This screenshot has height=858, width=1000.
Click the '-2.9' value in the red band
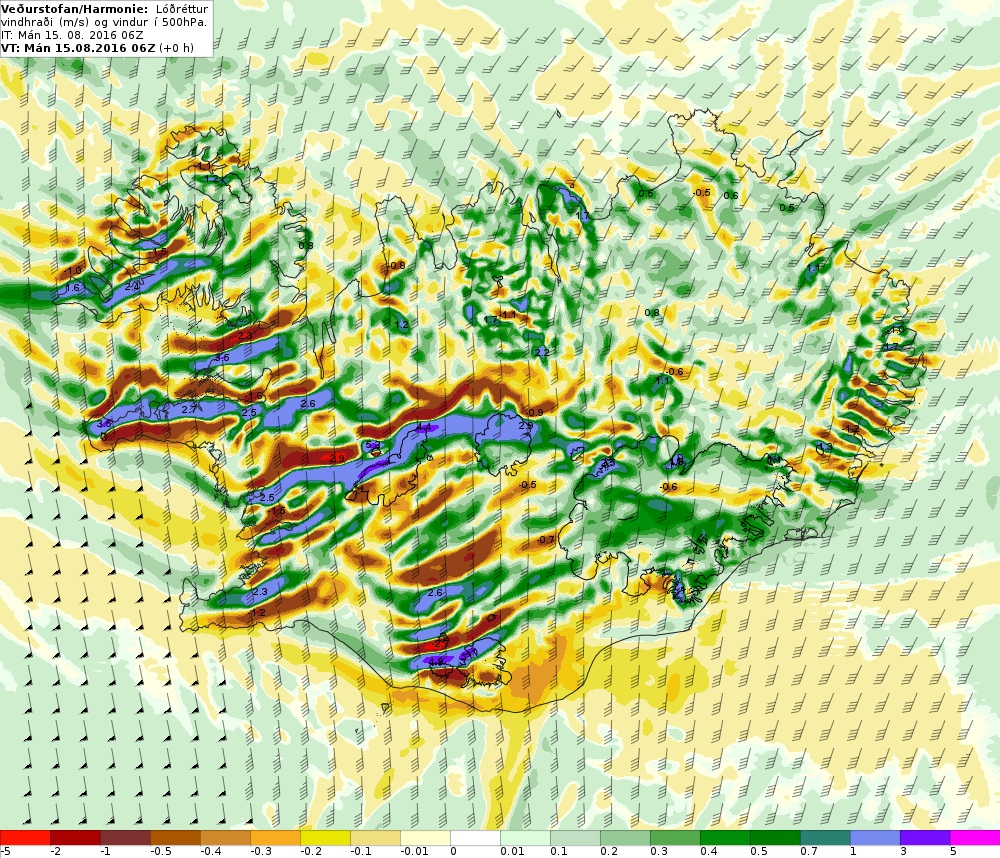click(x=336, y=458)
